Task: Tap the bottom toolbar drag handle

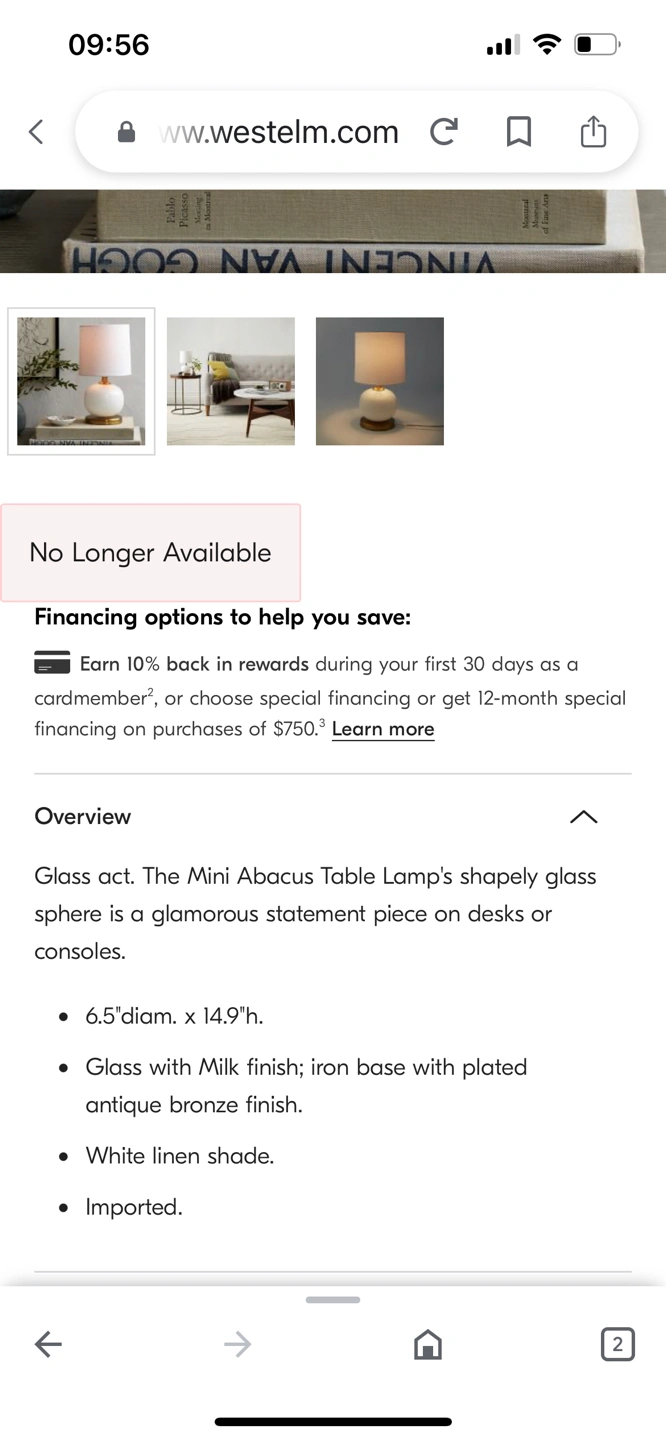Action: (x=333, y=1300)
